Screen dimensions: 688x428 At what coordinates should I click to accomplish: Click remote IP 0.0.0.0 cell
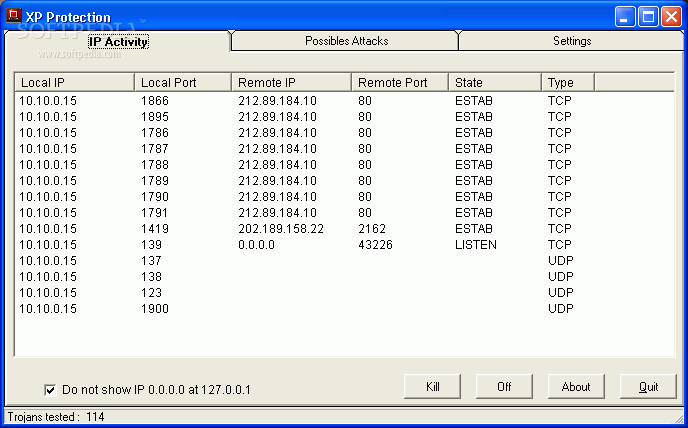pos(256,245)
